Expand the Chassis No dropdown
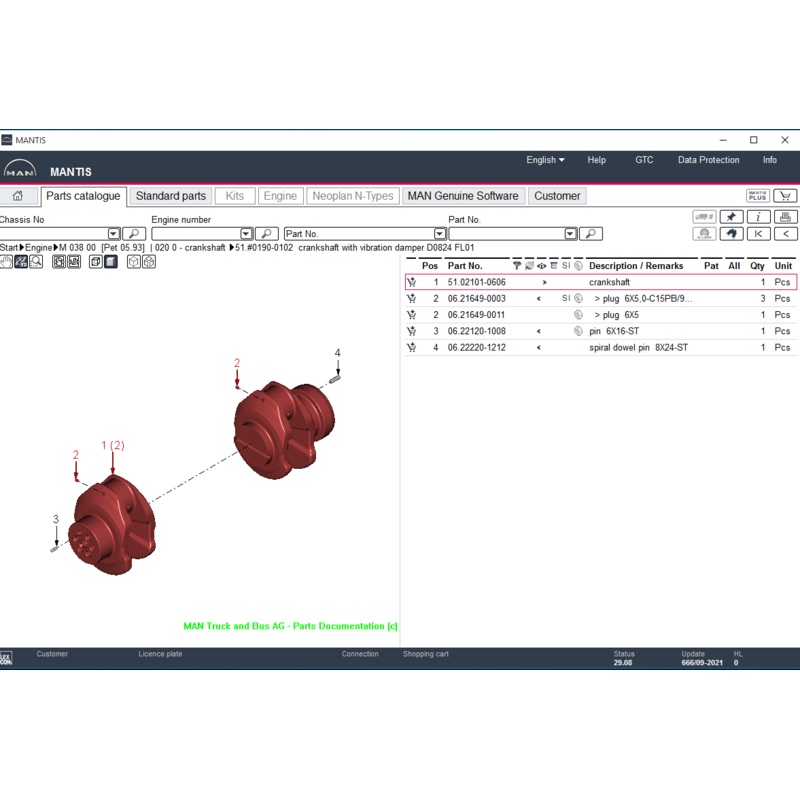Image resolution: width=800 pixels, height=800 pixels. coord(114,234)
